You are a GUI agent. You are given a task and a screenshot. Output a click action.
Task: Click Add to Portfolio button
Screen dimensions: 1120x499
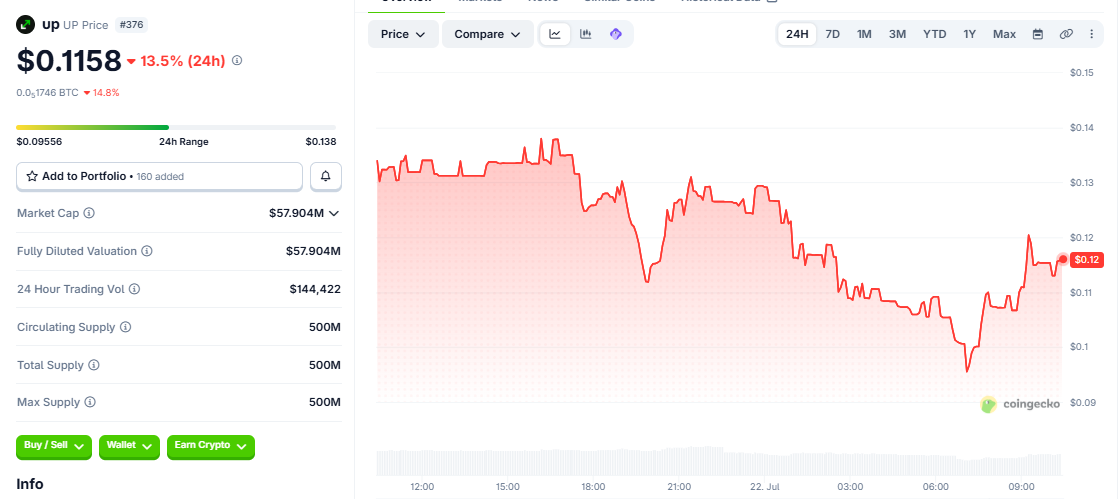159,176
